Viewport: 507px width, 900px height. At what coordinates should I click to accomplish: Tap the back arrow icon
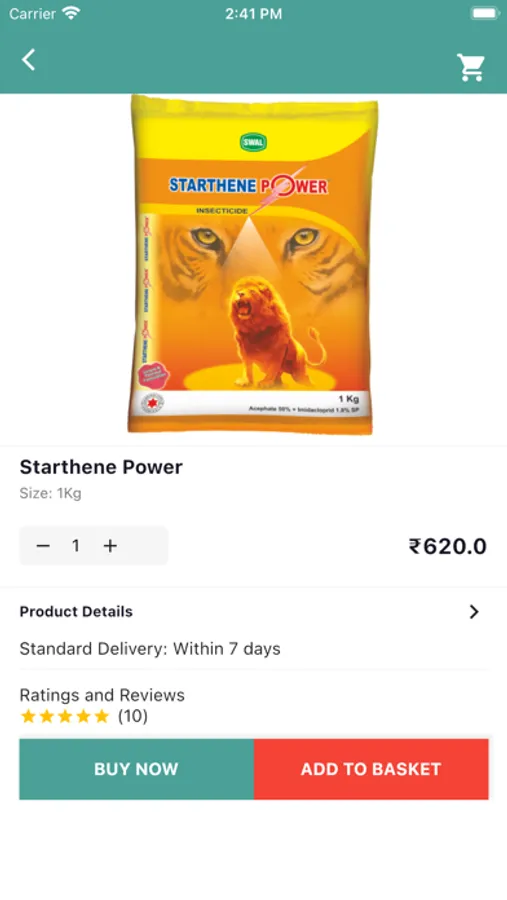(x=29, y=60)
